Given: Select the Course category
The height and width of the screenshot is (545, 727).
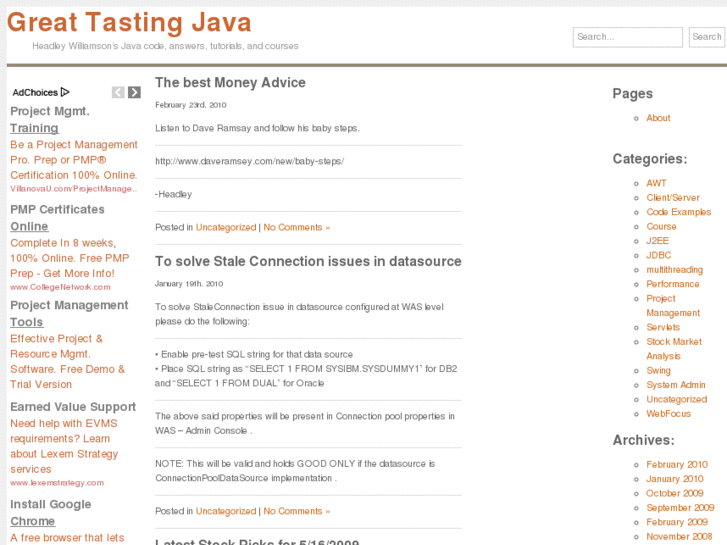Looking at the screenshot, I should pyautogui.click(x=661, y=226).
